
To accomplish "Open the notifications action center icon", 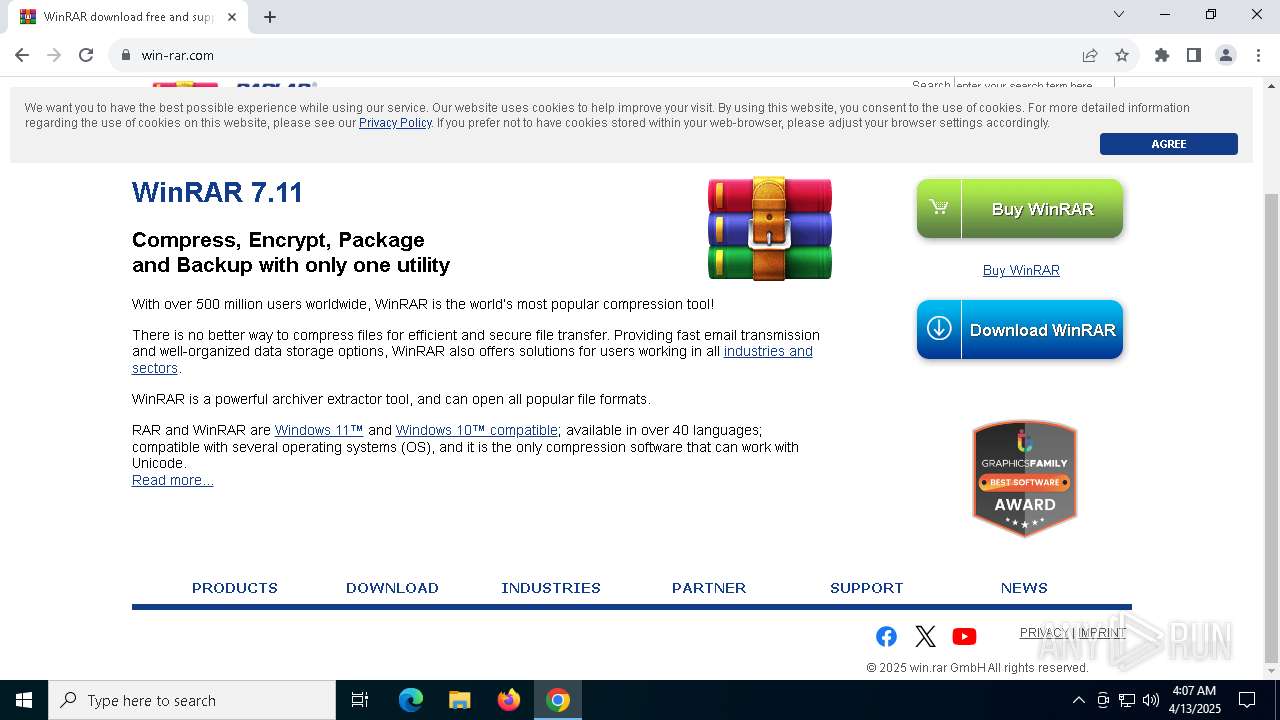I will (x=1247, y=700).
